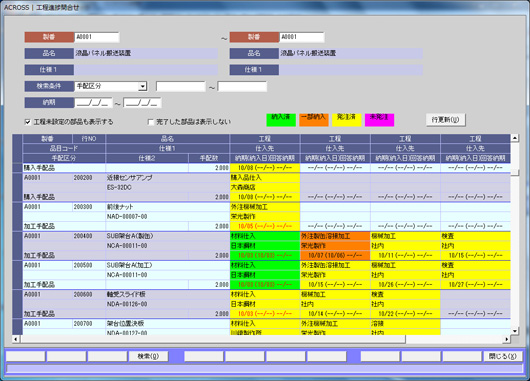Click the horizontal scrollbar right arrow
The height and width of the screenshot is (381, 530).
(x=507, y=339)
